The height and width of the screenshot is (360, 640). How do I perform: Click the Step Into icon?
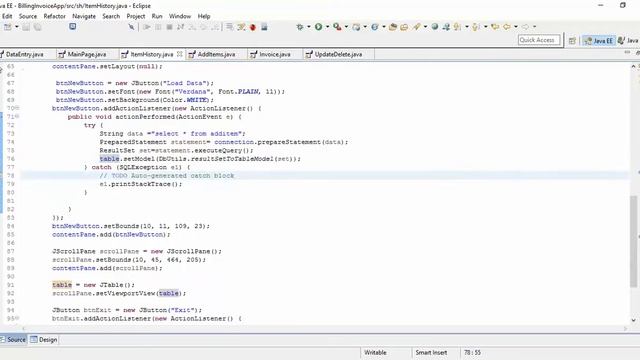192,27
